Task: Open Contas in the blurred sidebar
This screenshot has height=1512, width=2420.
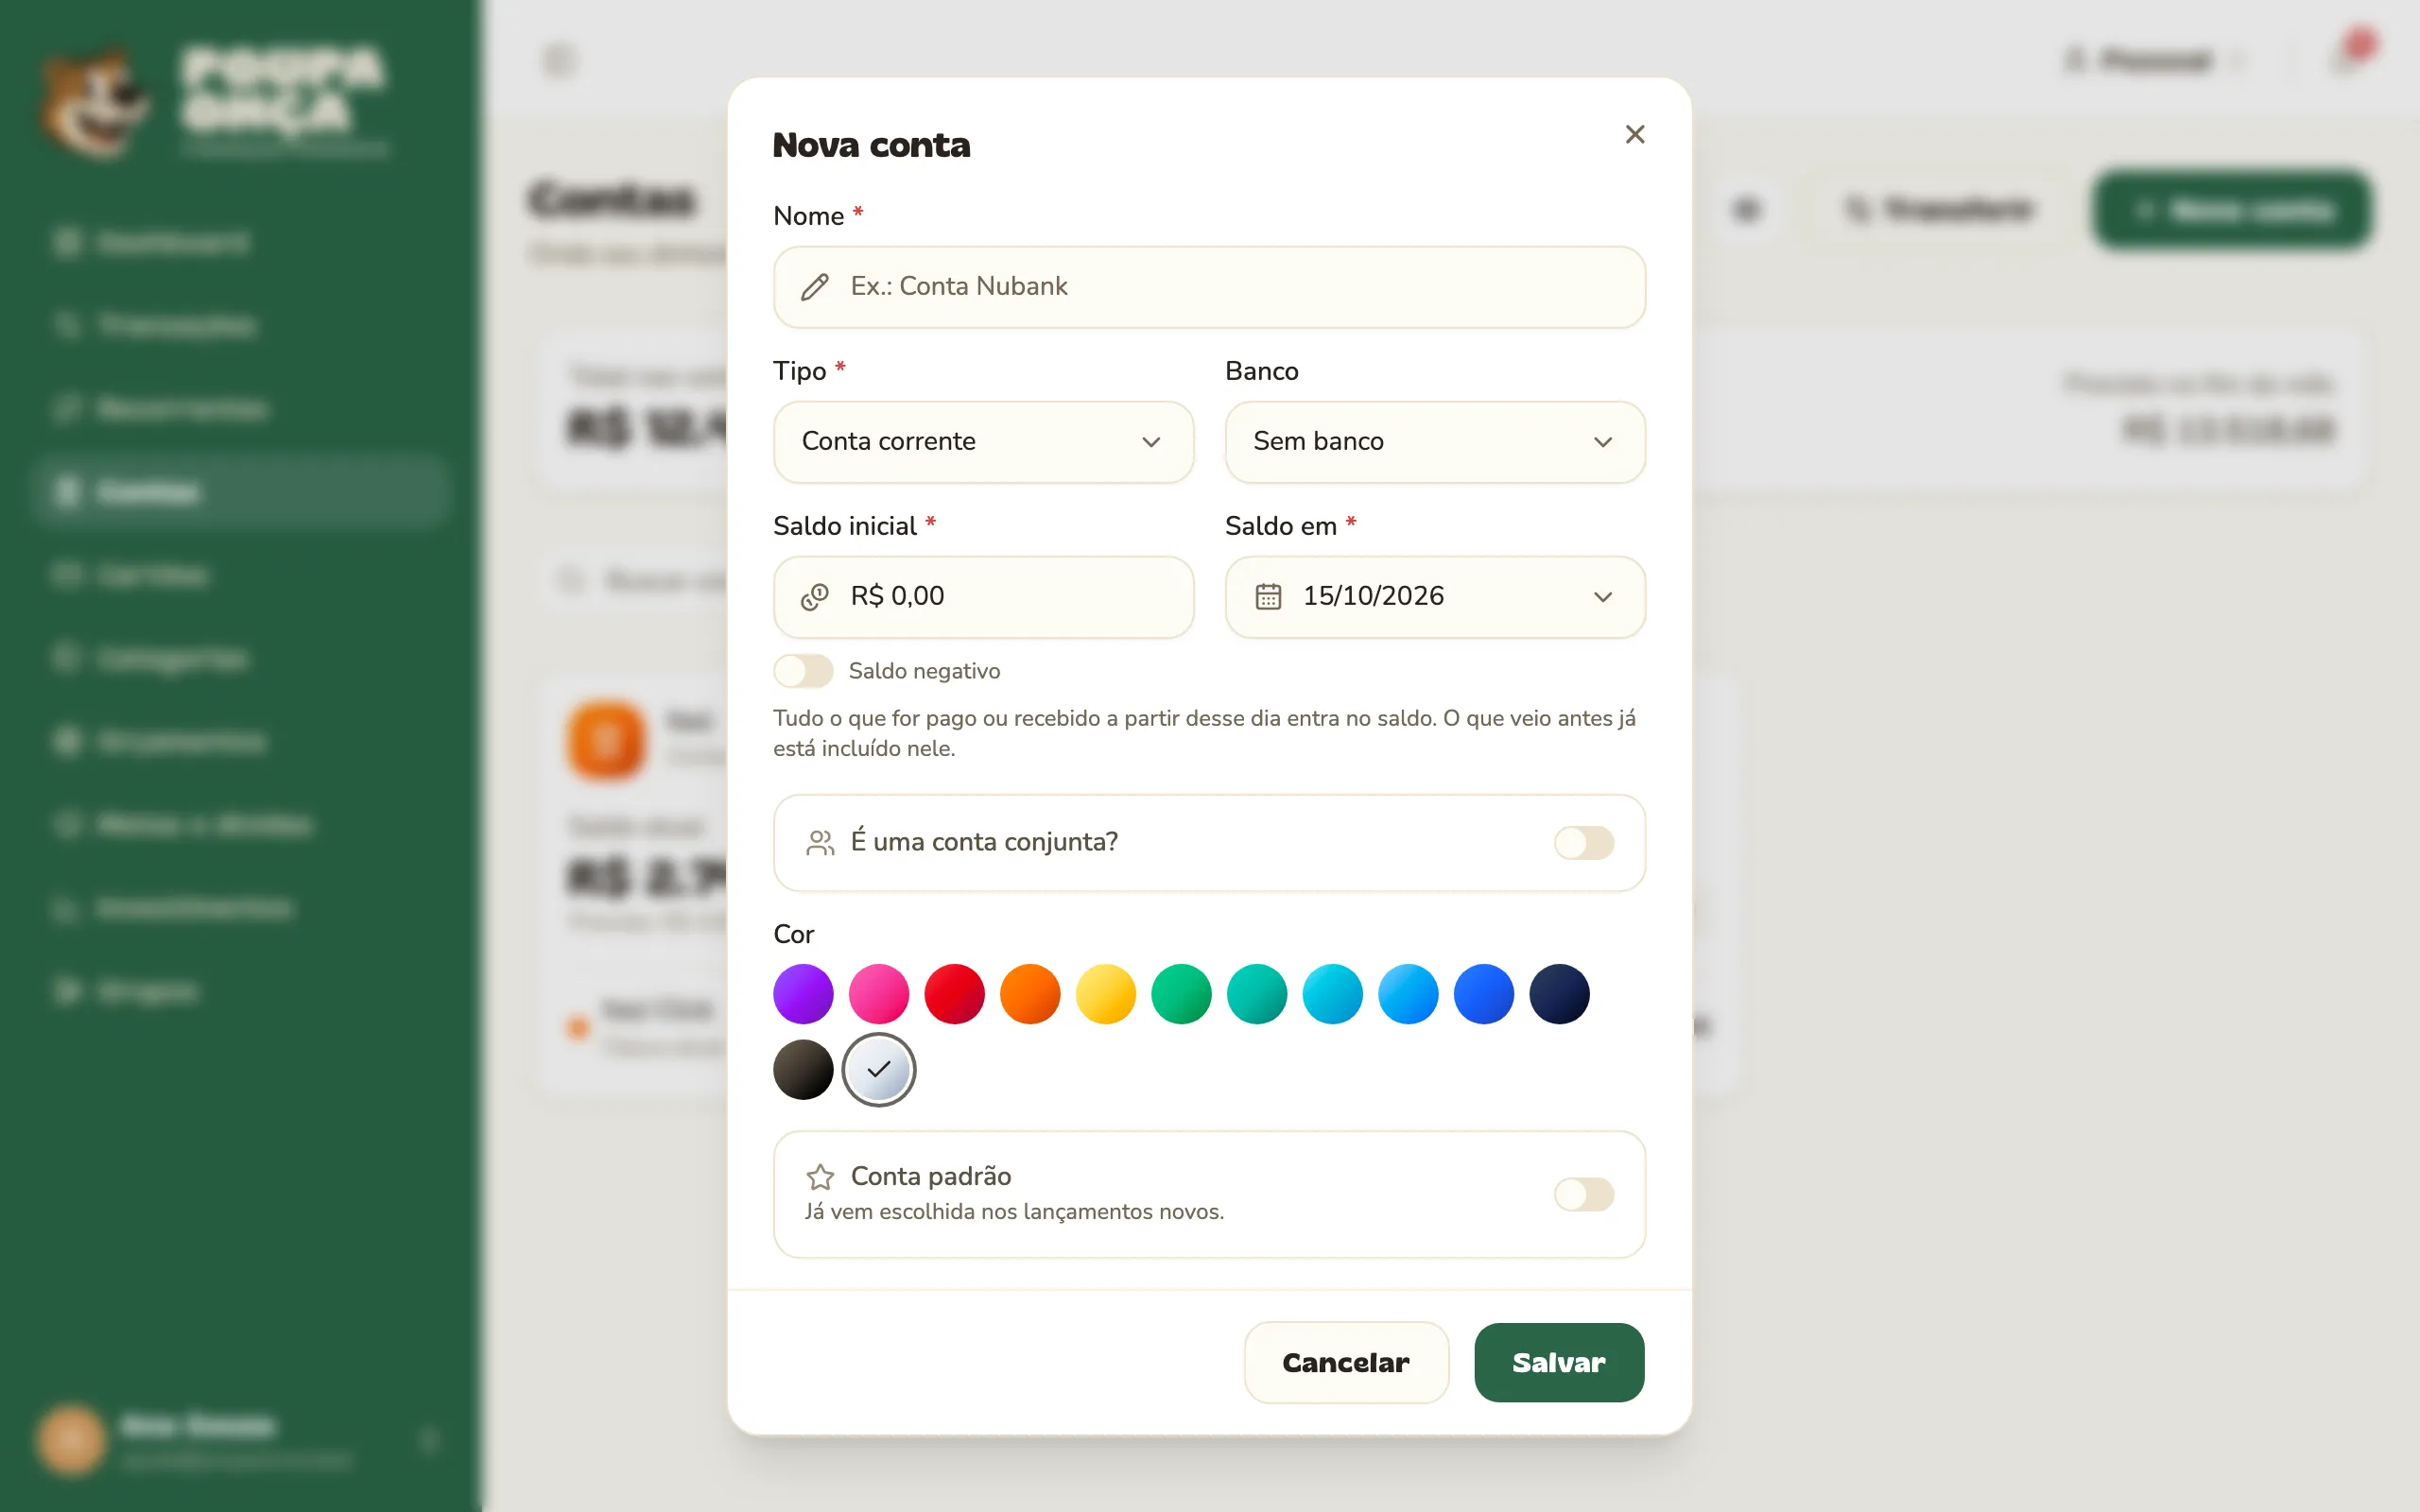Action: click(x=240, y=492)
